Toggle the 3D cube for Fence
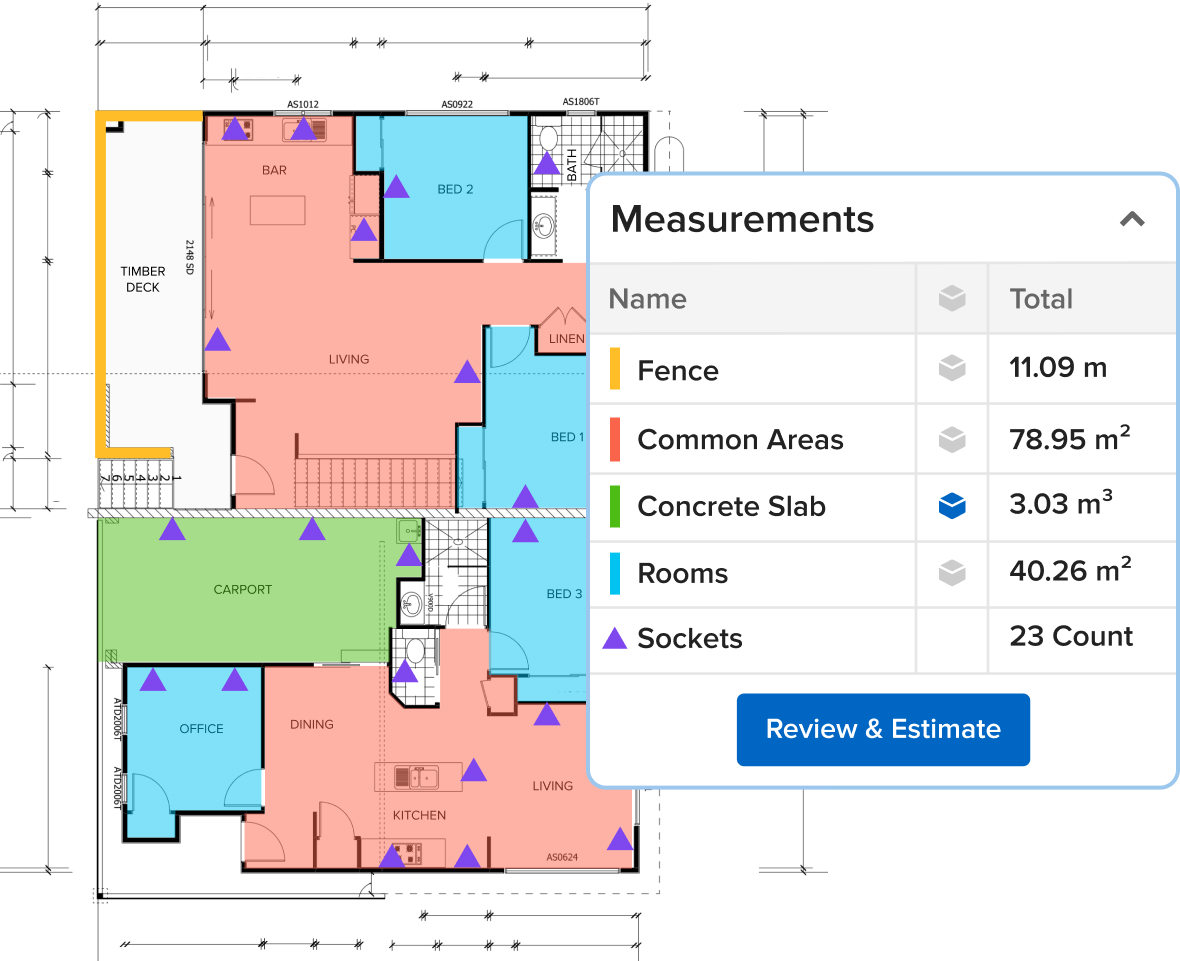 pyautogui.click(x=952, y=368)
